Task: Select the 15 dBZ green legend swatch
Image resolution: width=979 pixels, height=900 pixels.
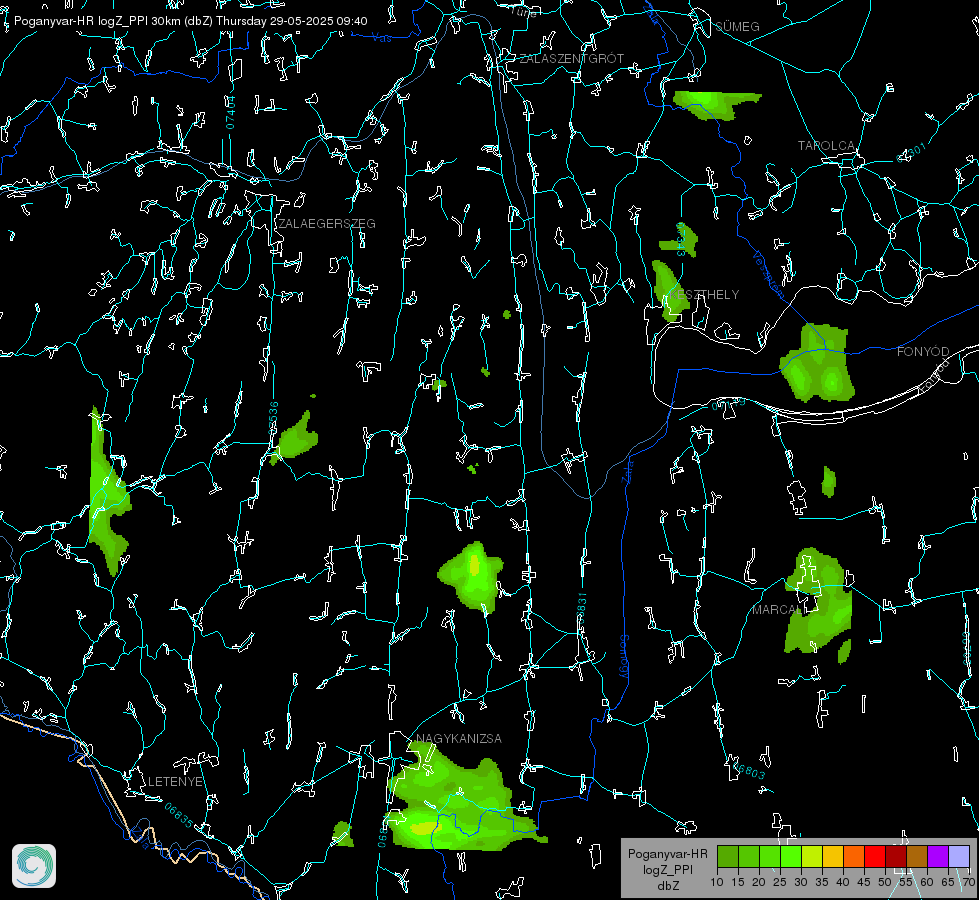Action: tap(749, 856)
